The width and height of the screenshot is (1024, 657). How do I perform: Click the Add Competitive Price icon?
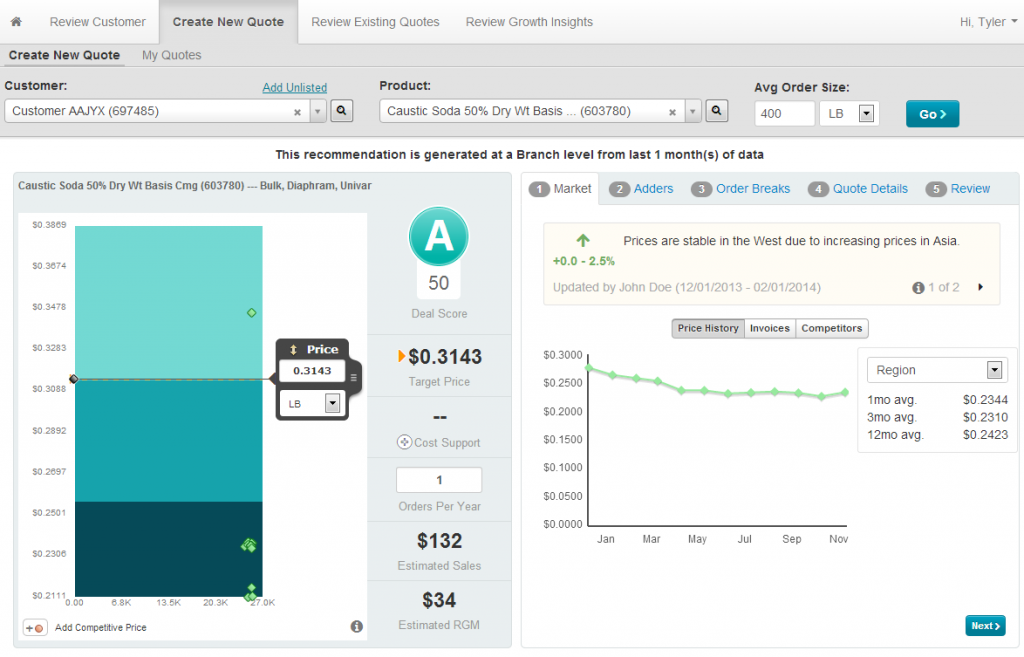tap(34, 627)
